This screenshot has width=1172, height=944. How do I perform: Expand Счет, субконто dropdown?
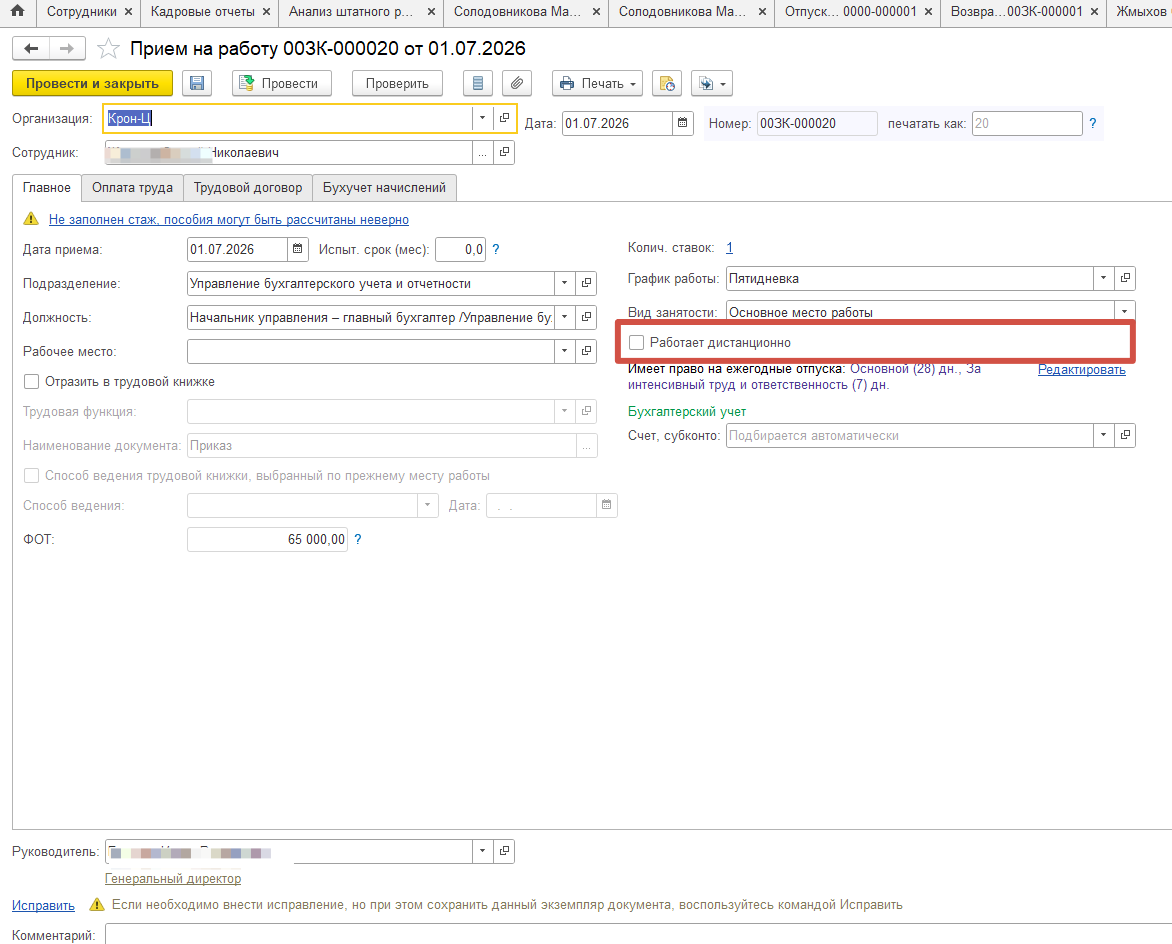coord(1103,435)
